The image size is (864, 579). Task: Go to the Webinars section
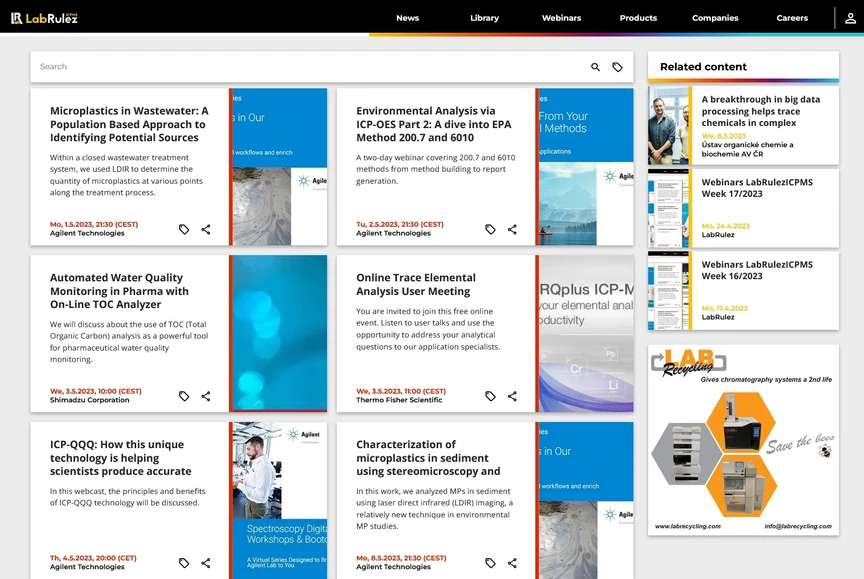(x=561, y=18)
